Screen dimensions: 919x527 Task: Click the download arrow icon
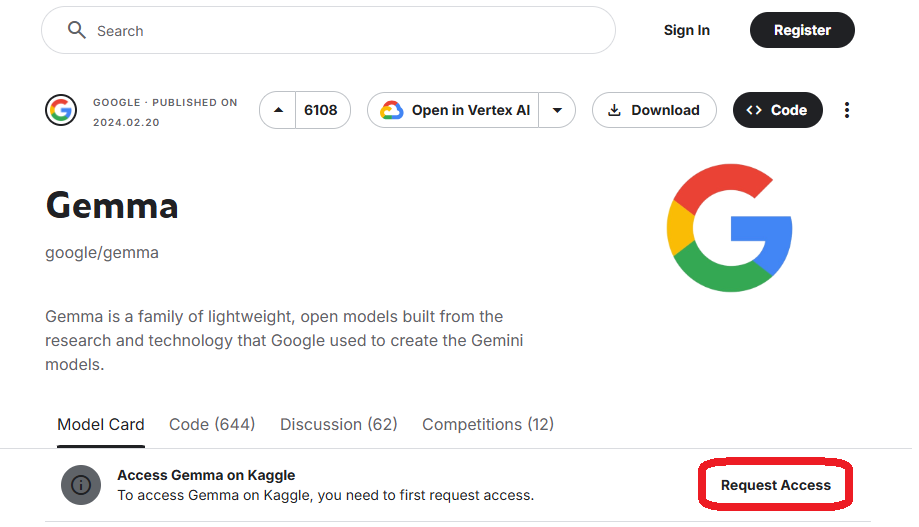[x=614, y=110]
